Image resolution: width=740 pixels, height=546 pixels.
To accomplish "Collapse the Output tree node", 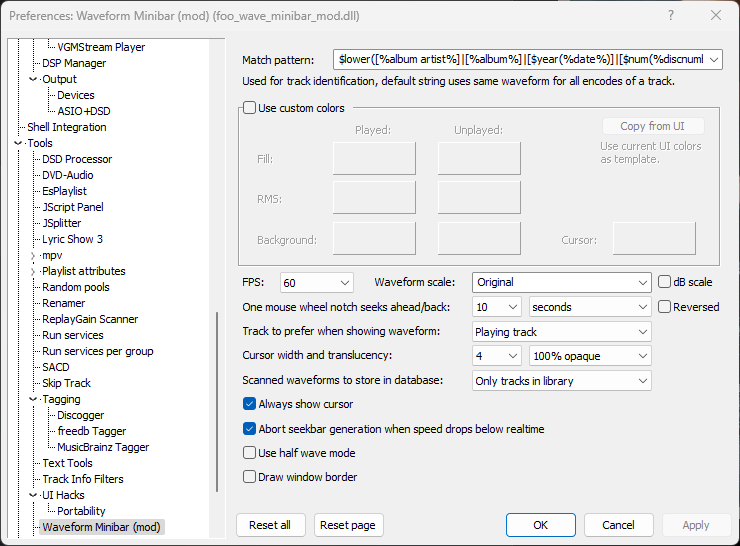I will [x=33, y=79].
